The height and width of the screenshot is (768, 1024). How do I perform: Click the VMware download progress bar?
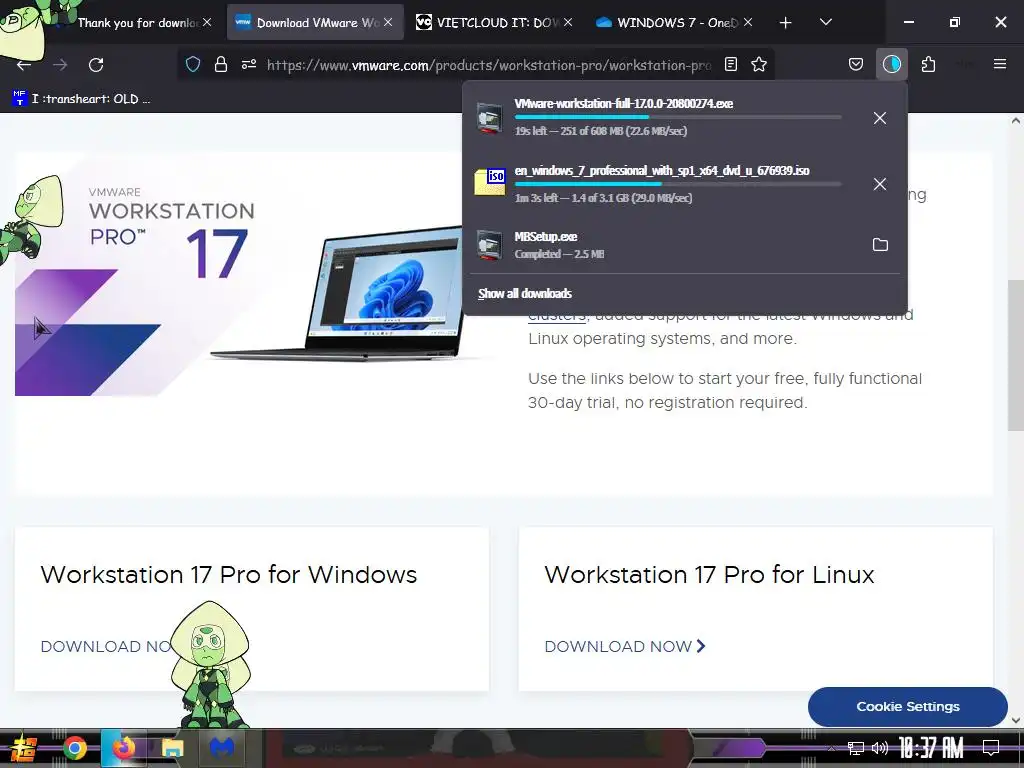point(678,117)
